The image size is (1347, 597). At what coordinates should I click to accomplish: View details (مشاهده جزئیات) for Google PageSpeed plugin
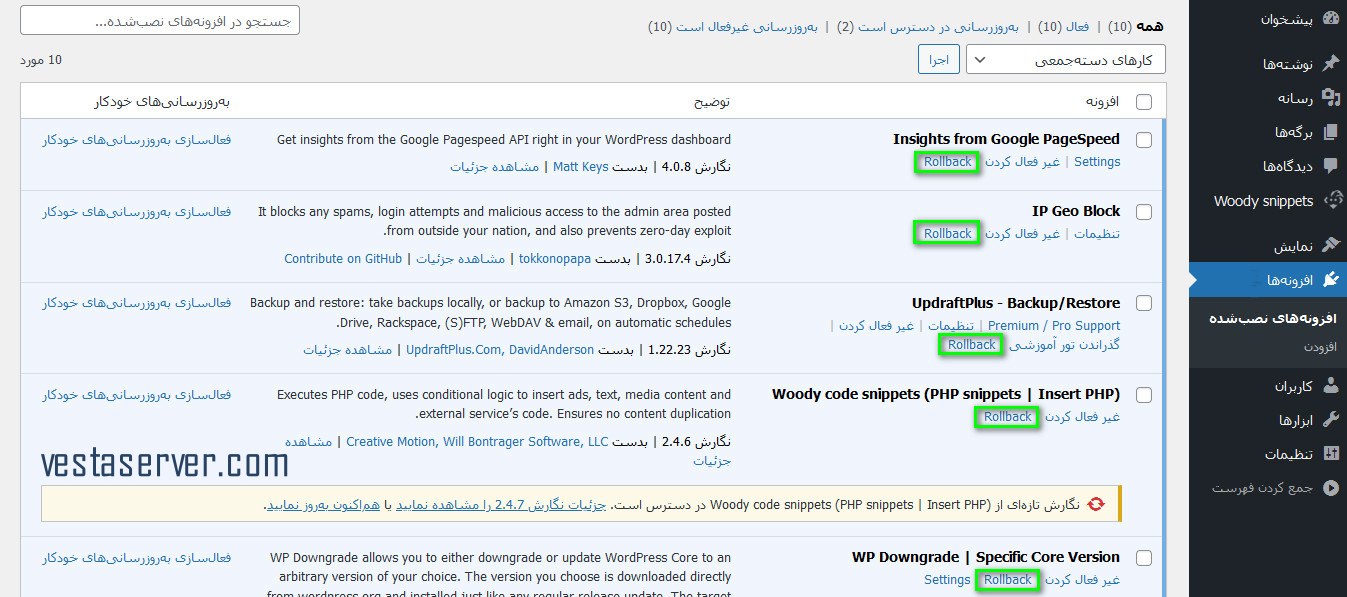494,167
